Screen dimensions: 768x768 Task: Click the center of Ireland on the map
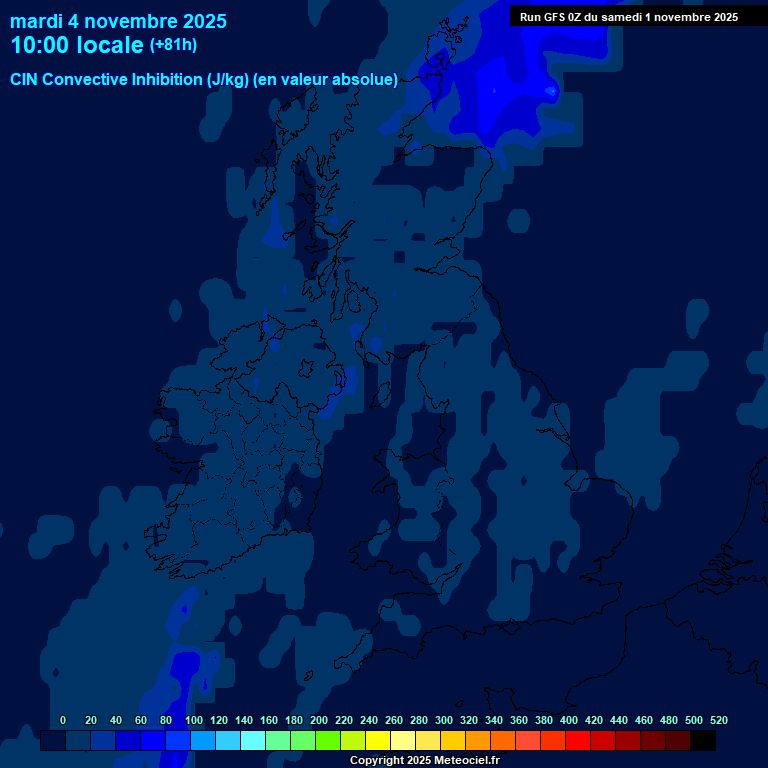pyautogui.click(x=240, y=450)
